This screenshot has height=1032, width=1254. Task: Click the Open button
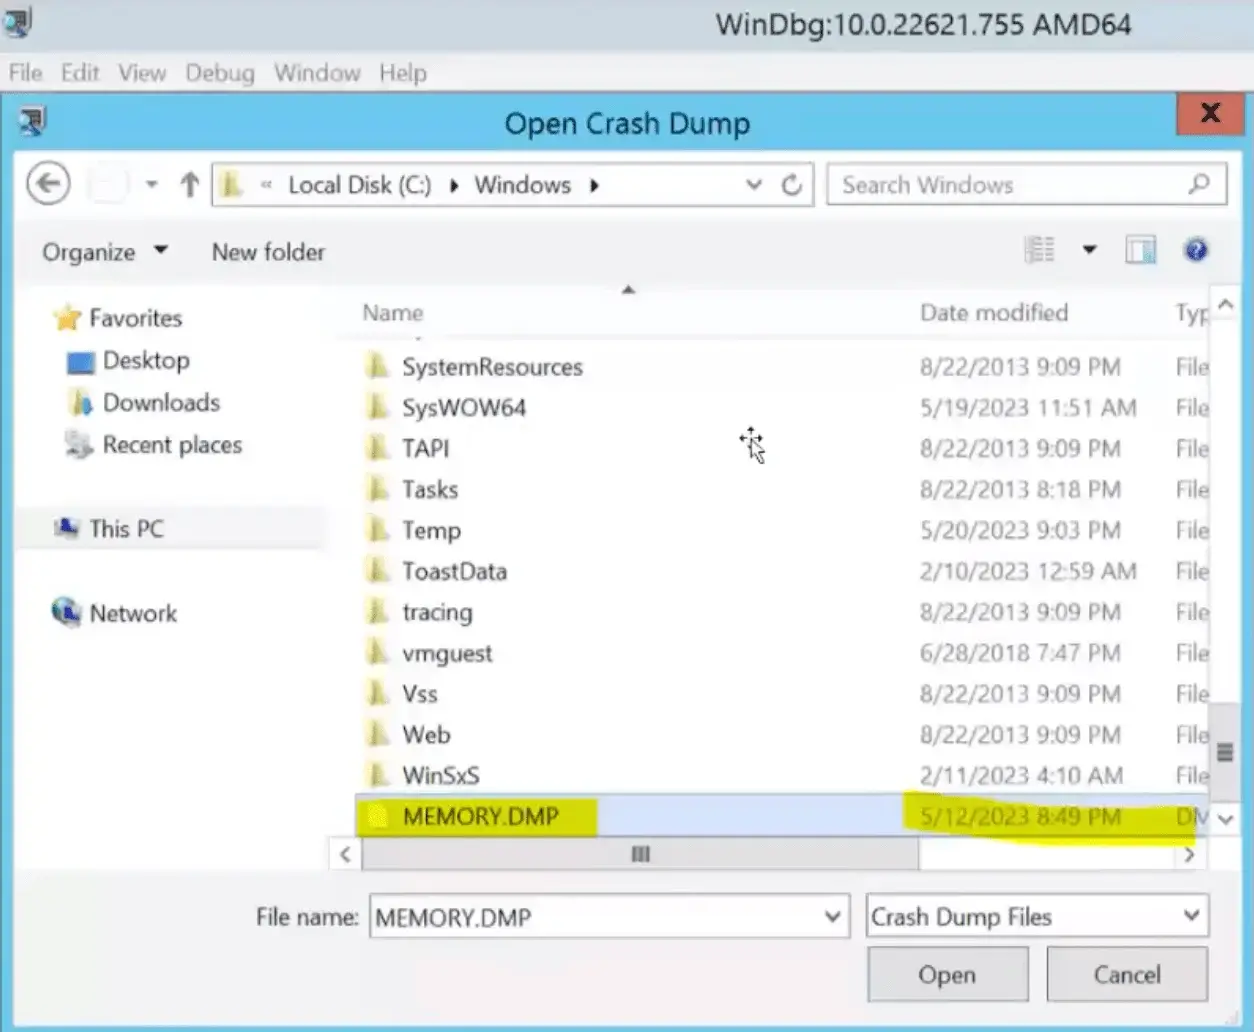[x=947, y=974]
